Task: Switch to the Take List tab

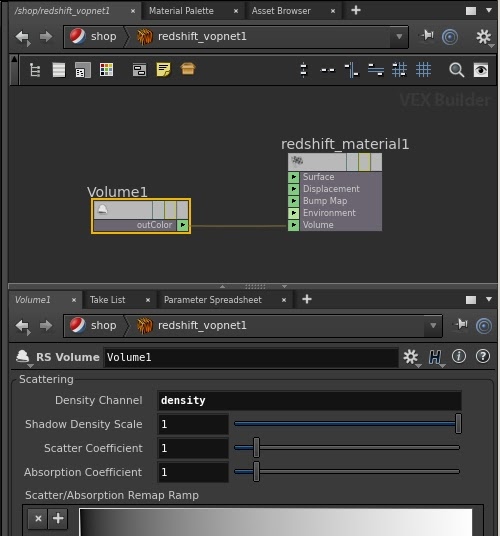Action: coord(107,300)
